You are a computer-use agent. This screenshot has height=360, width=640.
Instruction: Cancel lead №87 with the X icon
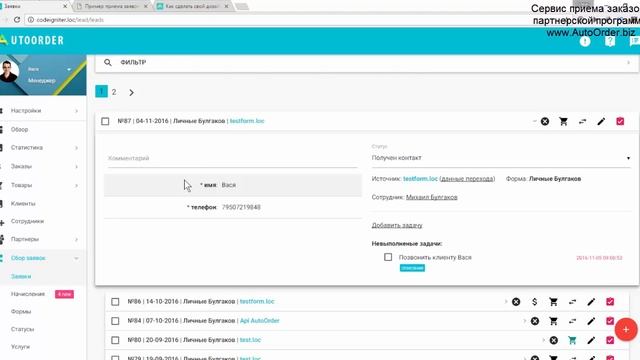(545, 122)
